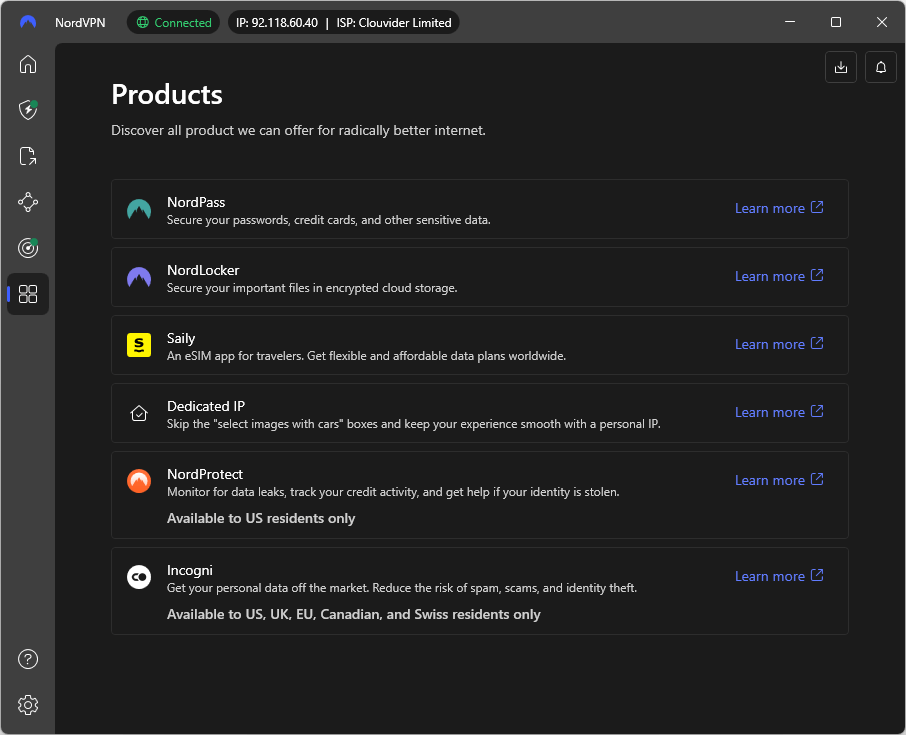Open Learn more for NordLocker
906x735 pixels.
point(779,276)
